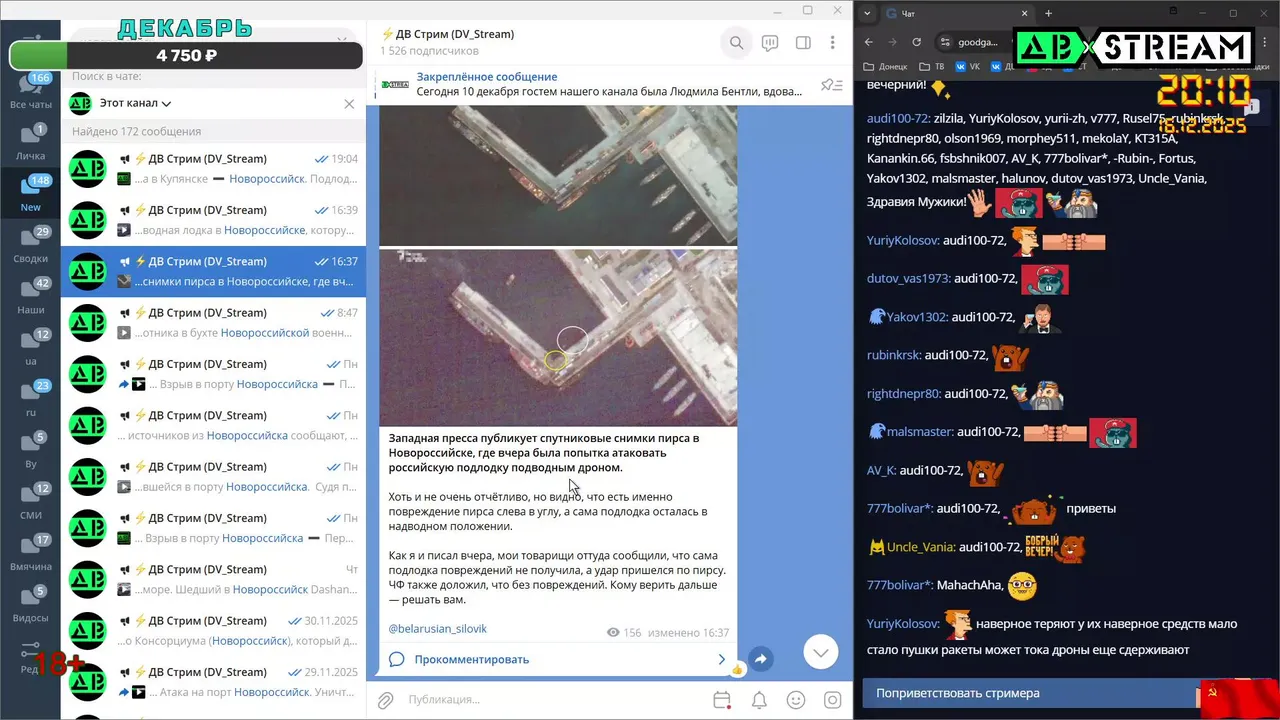Open the 19:04 Купянск search result
The width and height of the screenshot is (1280, 720).
point(213,169)
